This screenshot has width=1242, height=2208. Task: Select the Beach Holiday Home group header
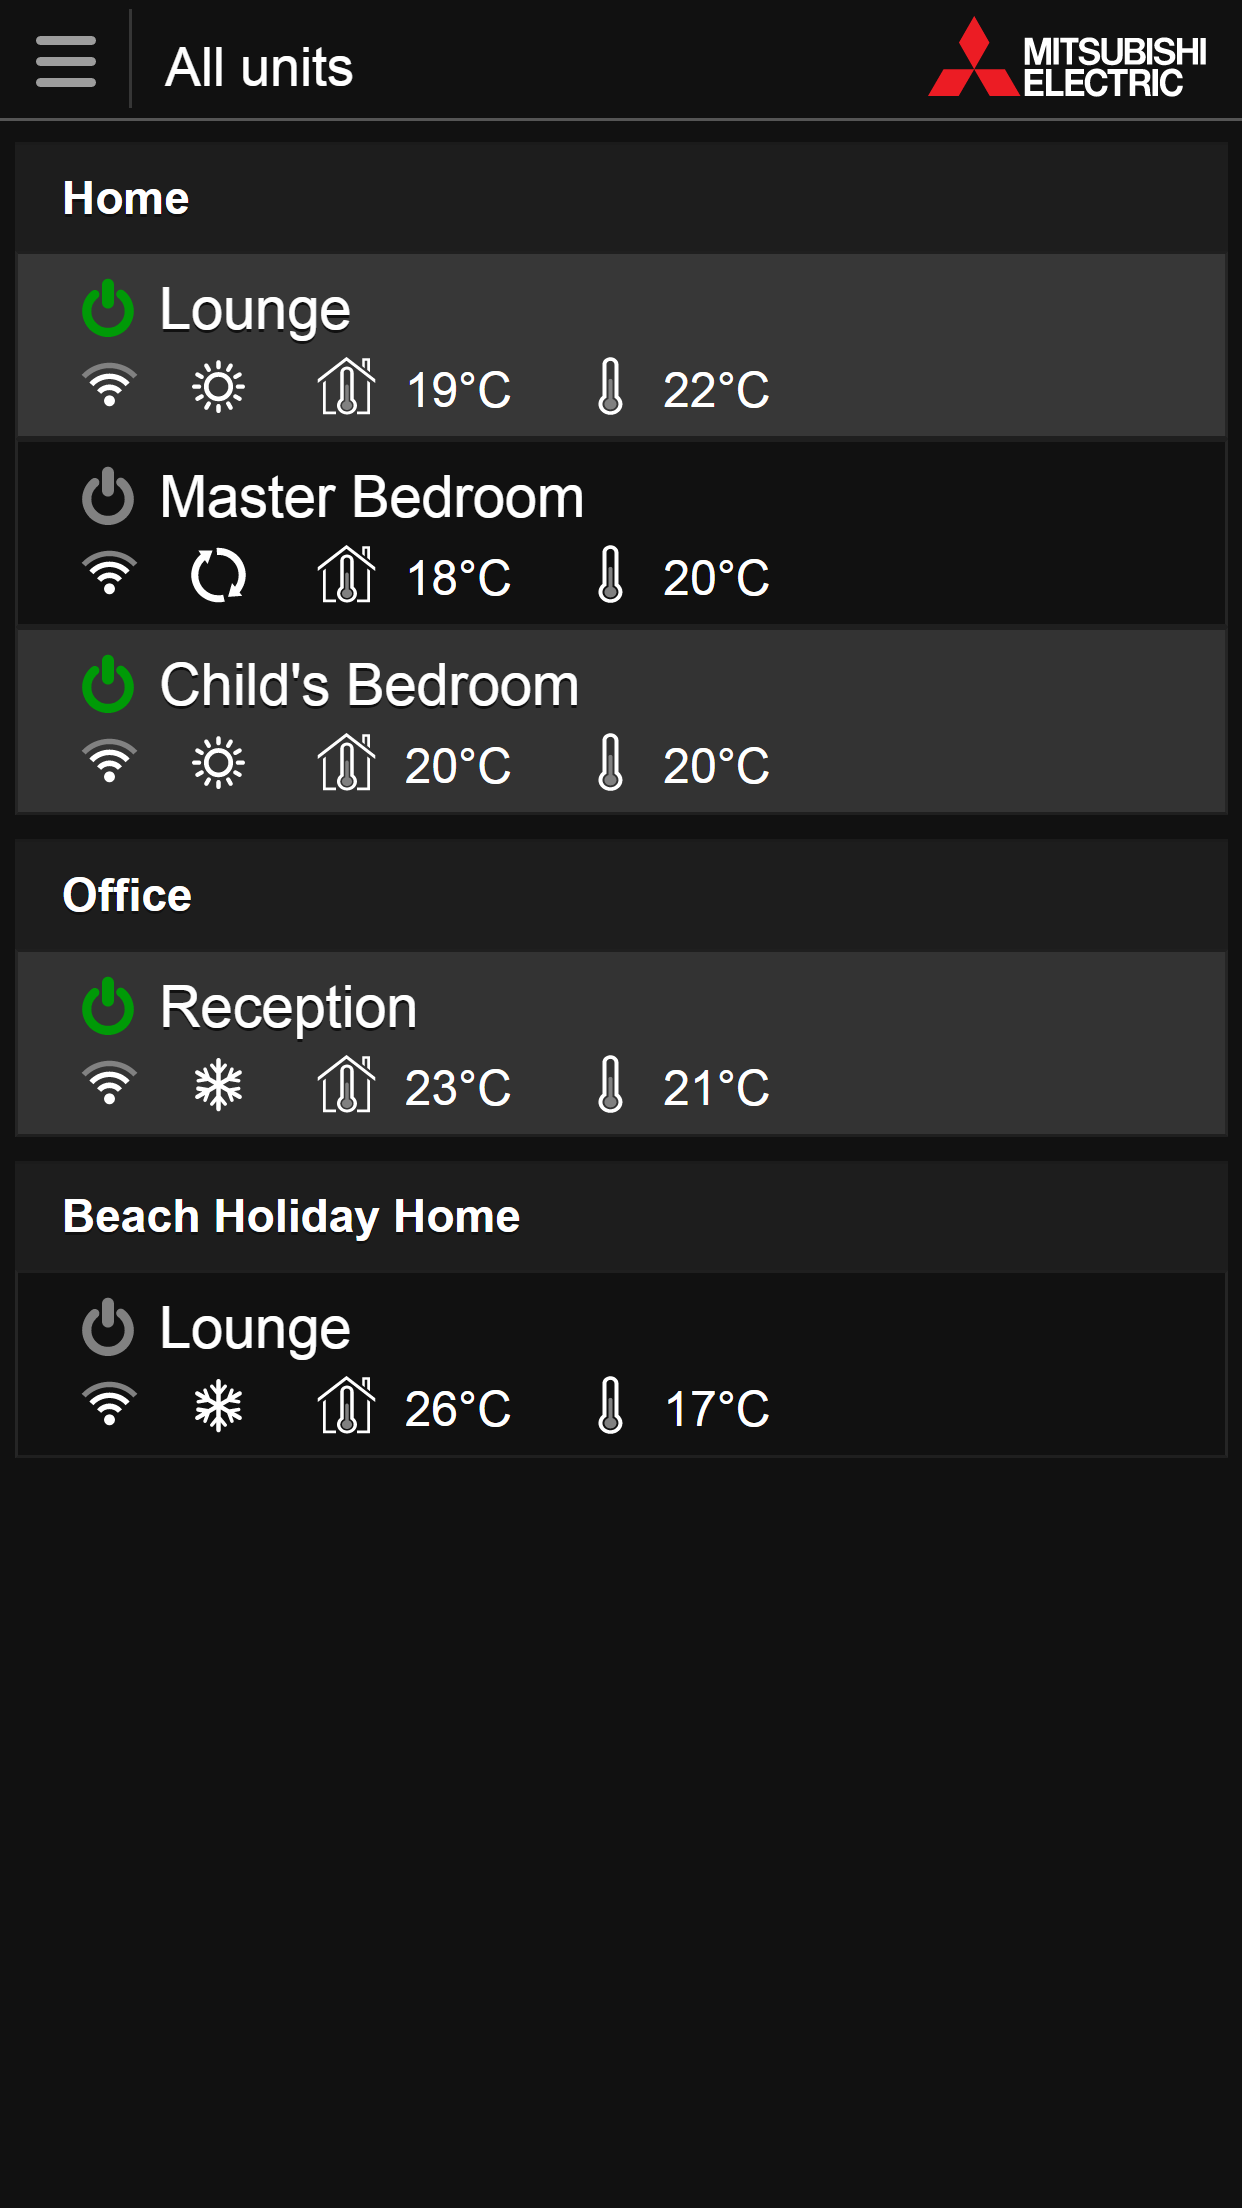[x=291, y=1217]
